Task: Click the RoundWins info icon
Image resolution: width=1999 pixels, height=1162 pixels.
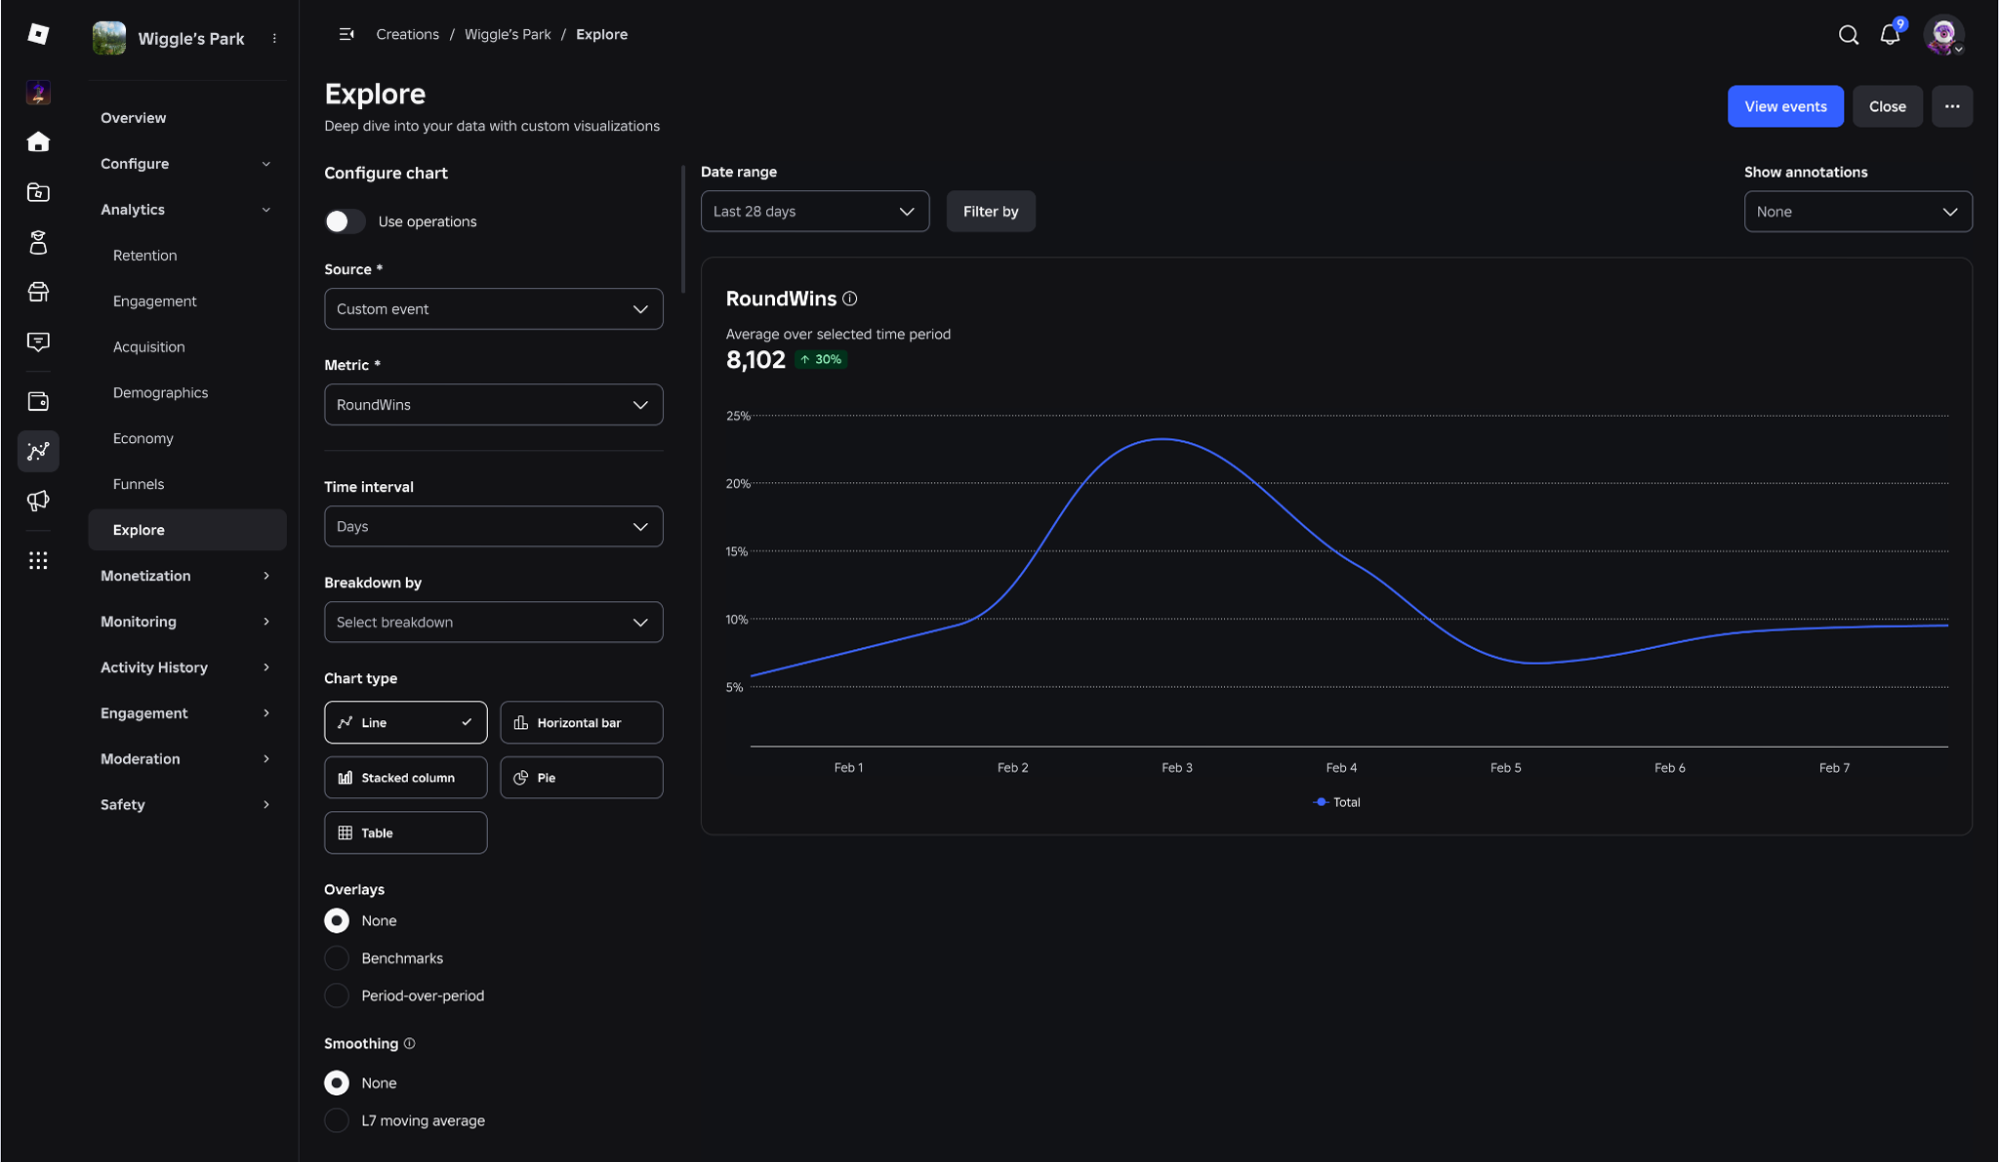Action: tap(850, 298)
